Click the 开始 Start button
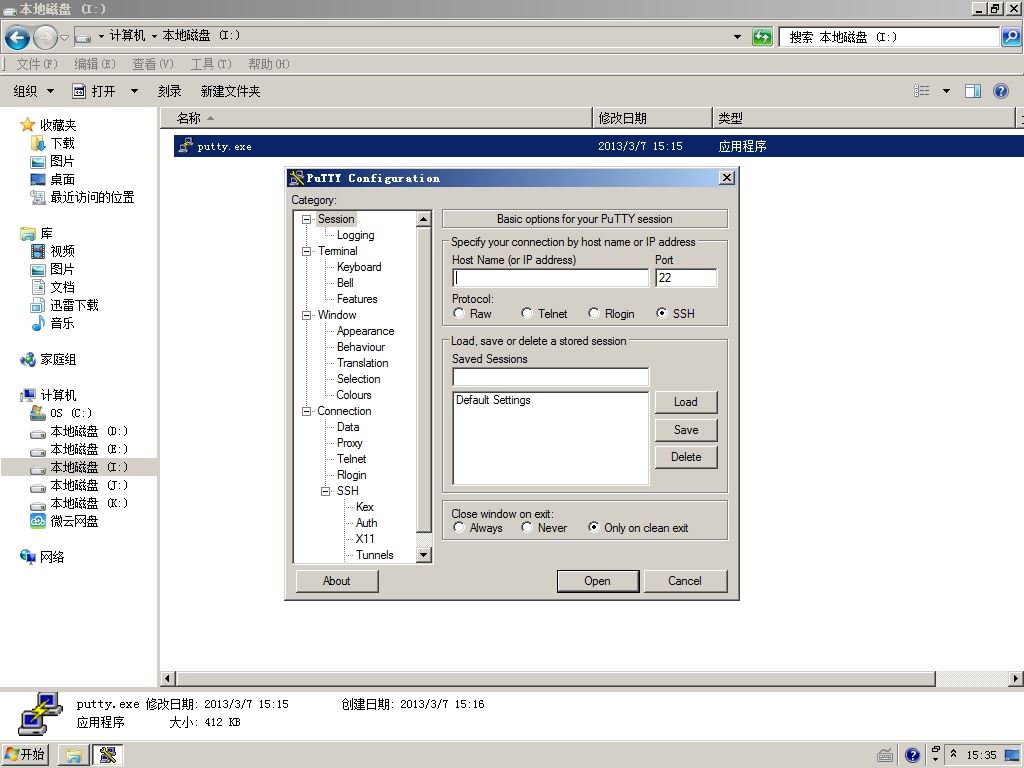This screenshot has width=1024, height=768. tap(25, 755)
